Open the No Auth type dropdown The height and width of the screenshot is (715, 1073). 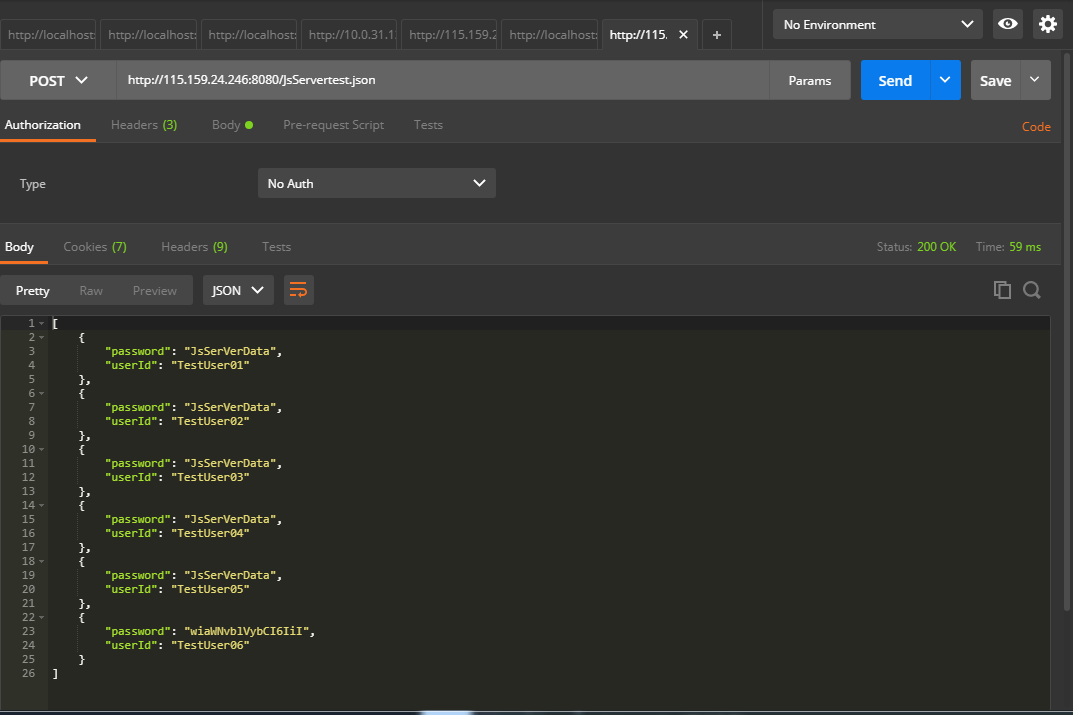(376, 183)
